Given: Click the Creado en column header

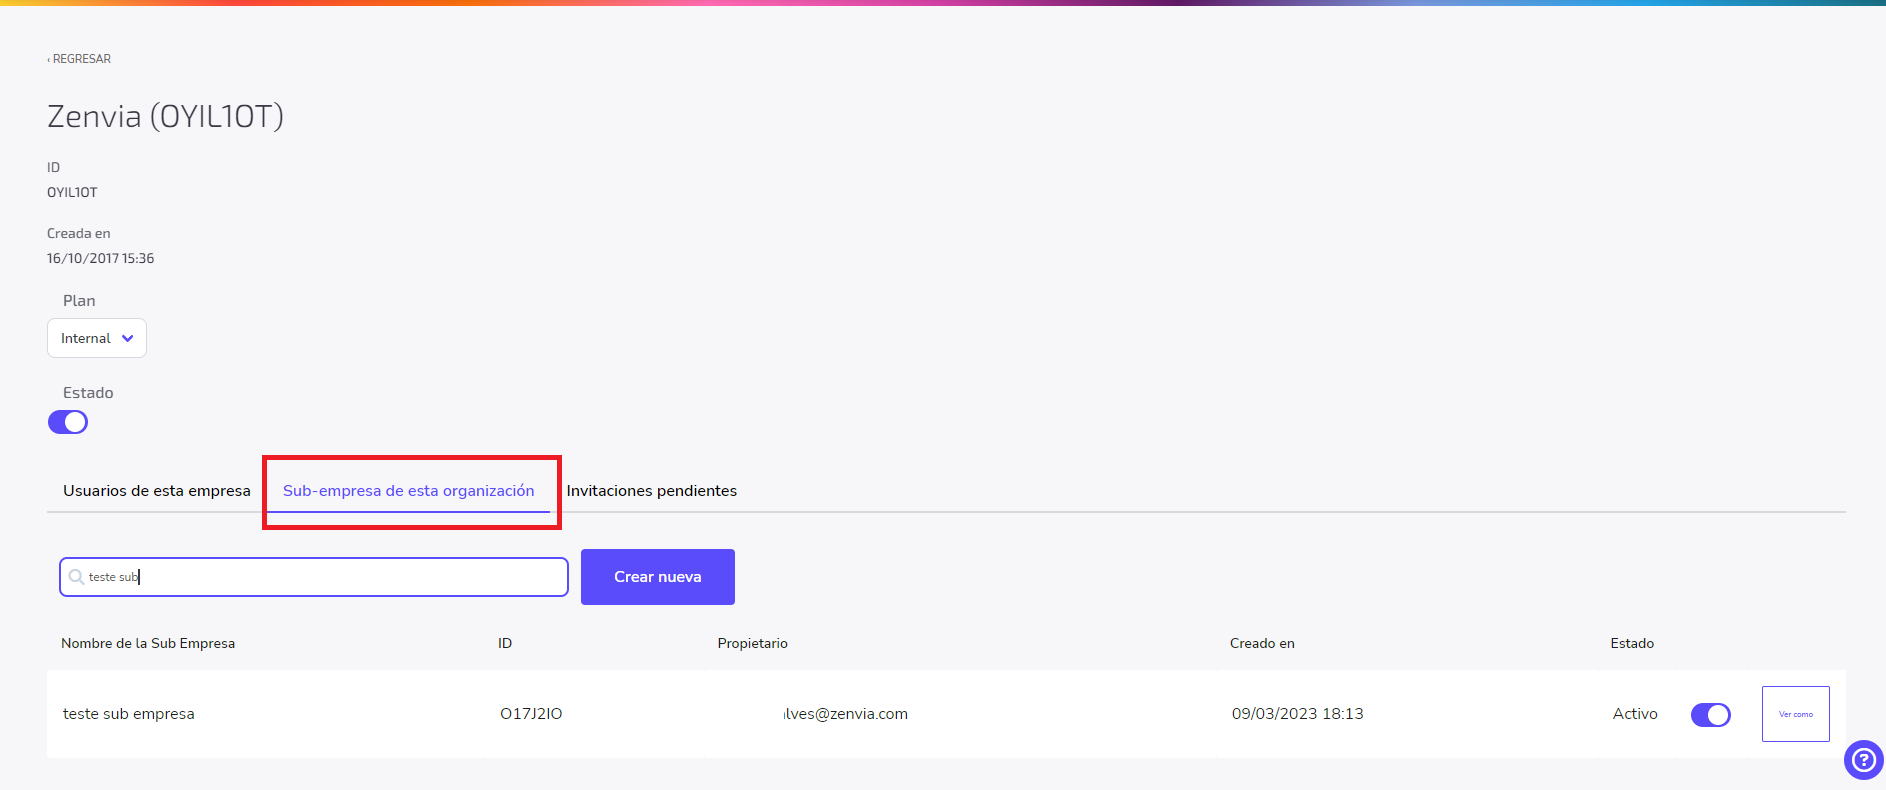Looking at the screenshot, I should pos(1262,643).
